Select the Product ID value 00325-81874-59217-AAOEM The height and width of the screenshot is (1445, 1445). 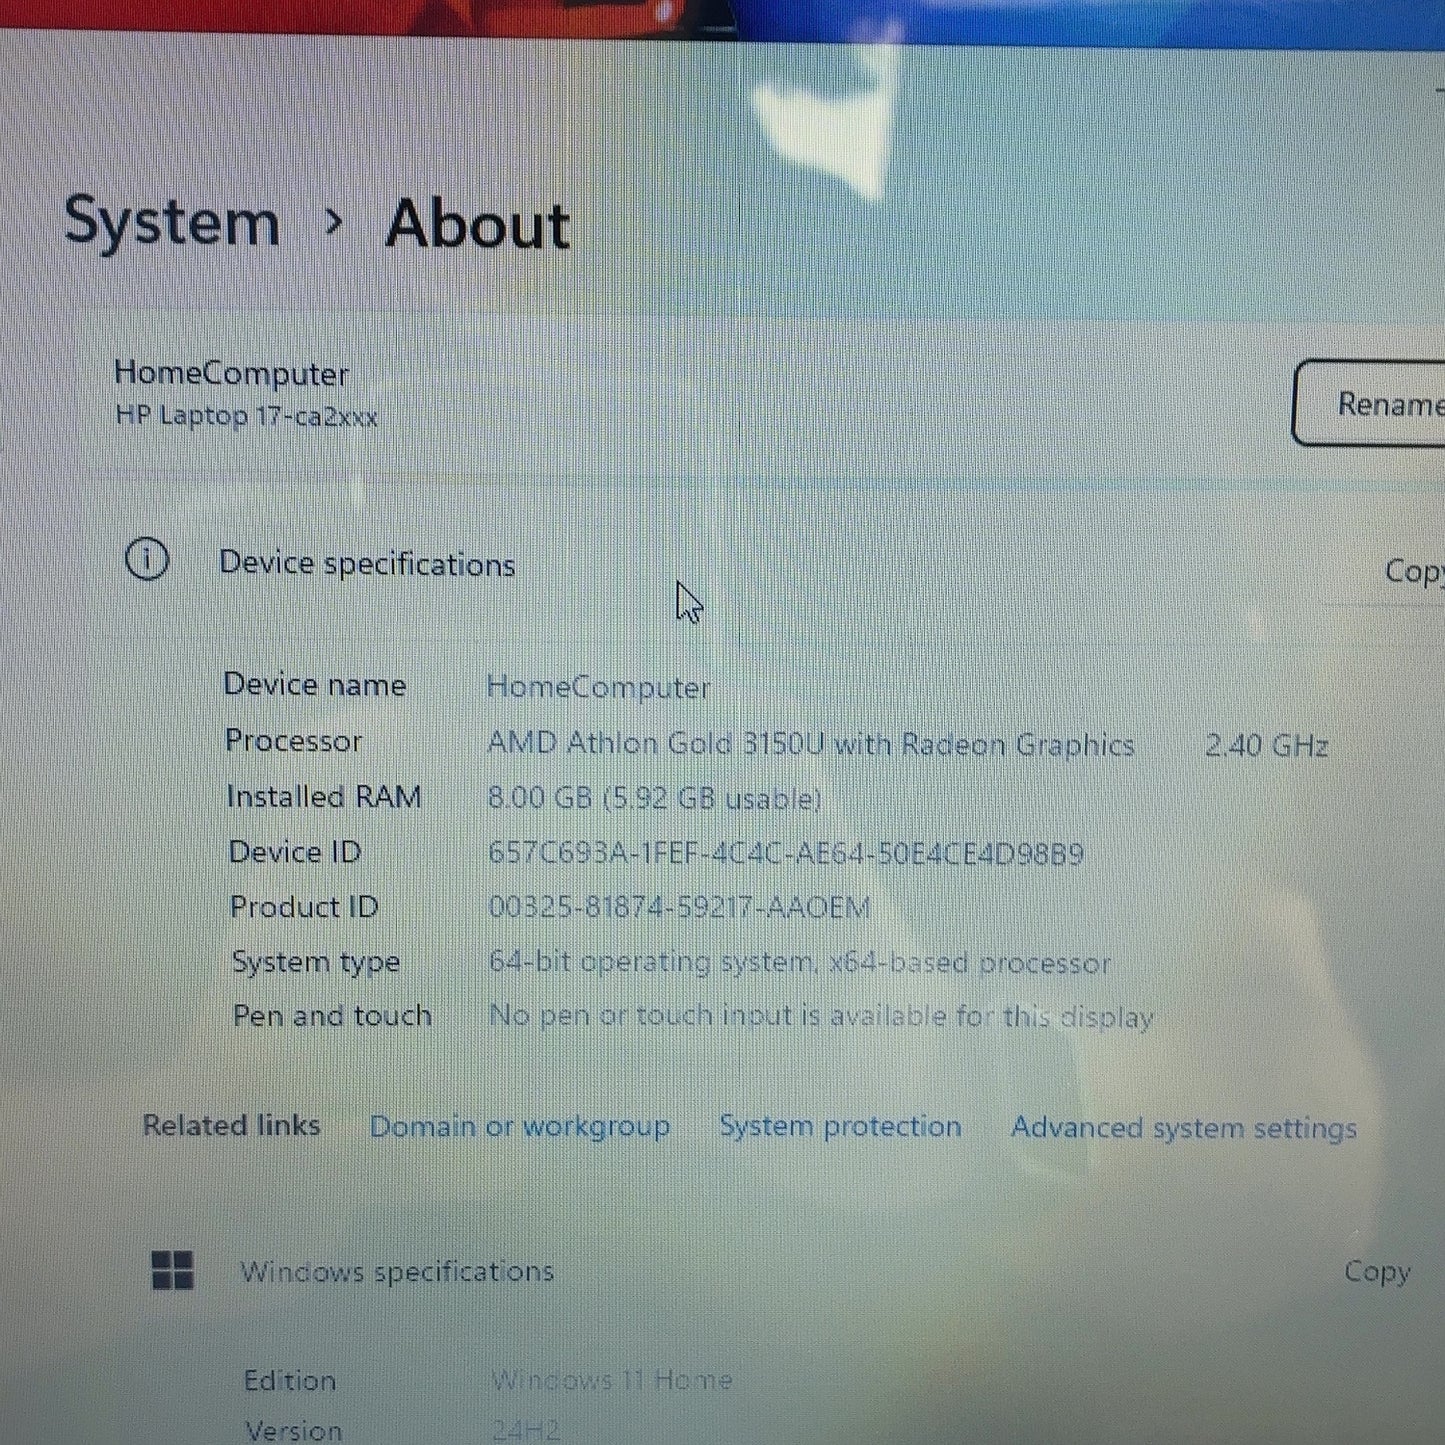(680, 907)
